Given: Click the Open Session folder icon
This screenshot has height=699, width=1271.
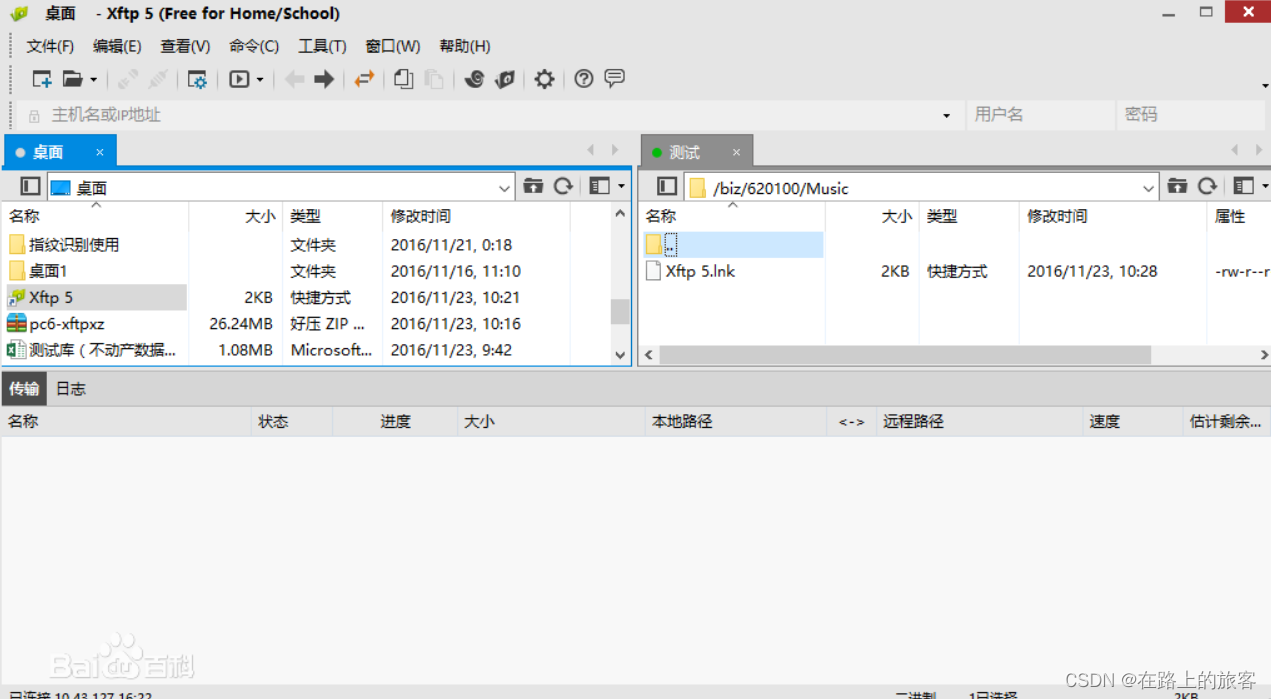Looking at the screenshot, I should (73, 79).
